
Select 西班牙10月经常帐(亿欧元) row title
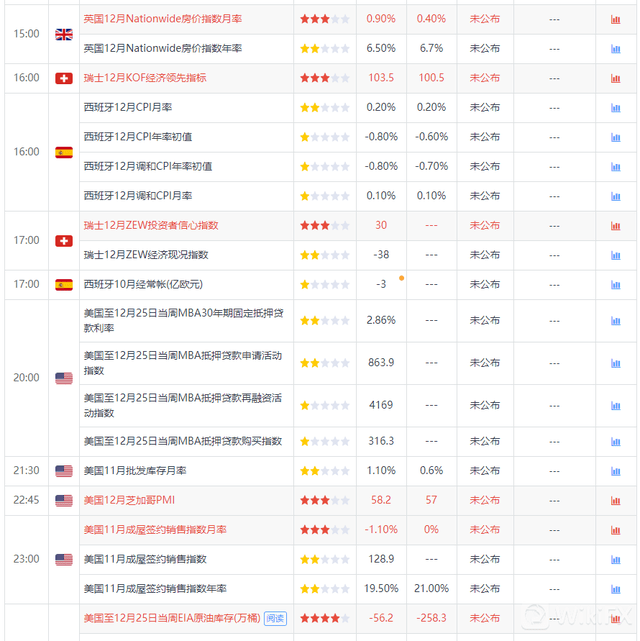(143, 284)
